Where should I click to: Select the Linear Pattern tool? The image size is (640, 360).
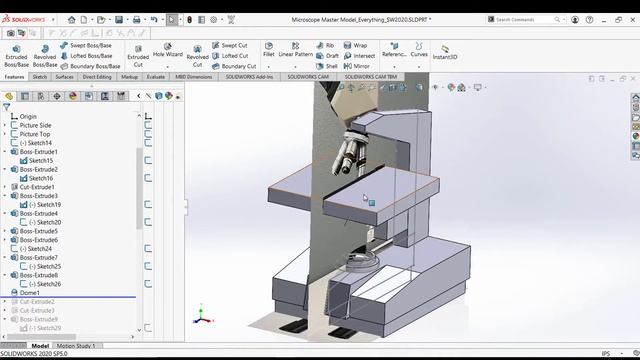(296, 49)
